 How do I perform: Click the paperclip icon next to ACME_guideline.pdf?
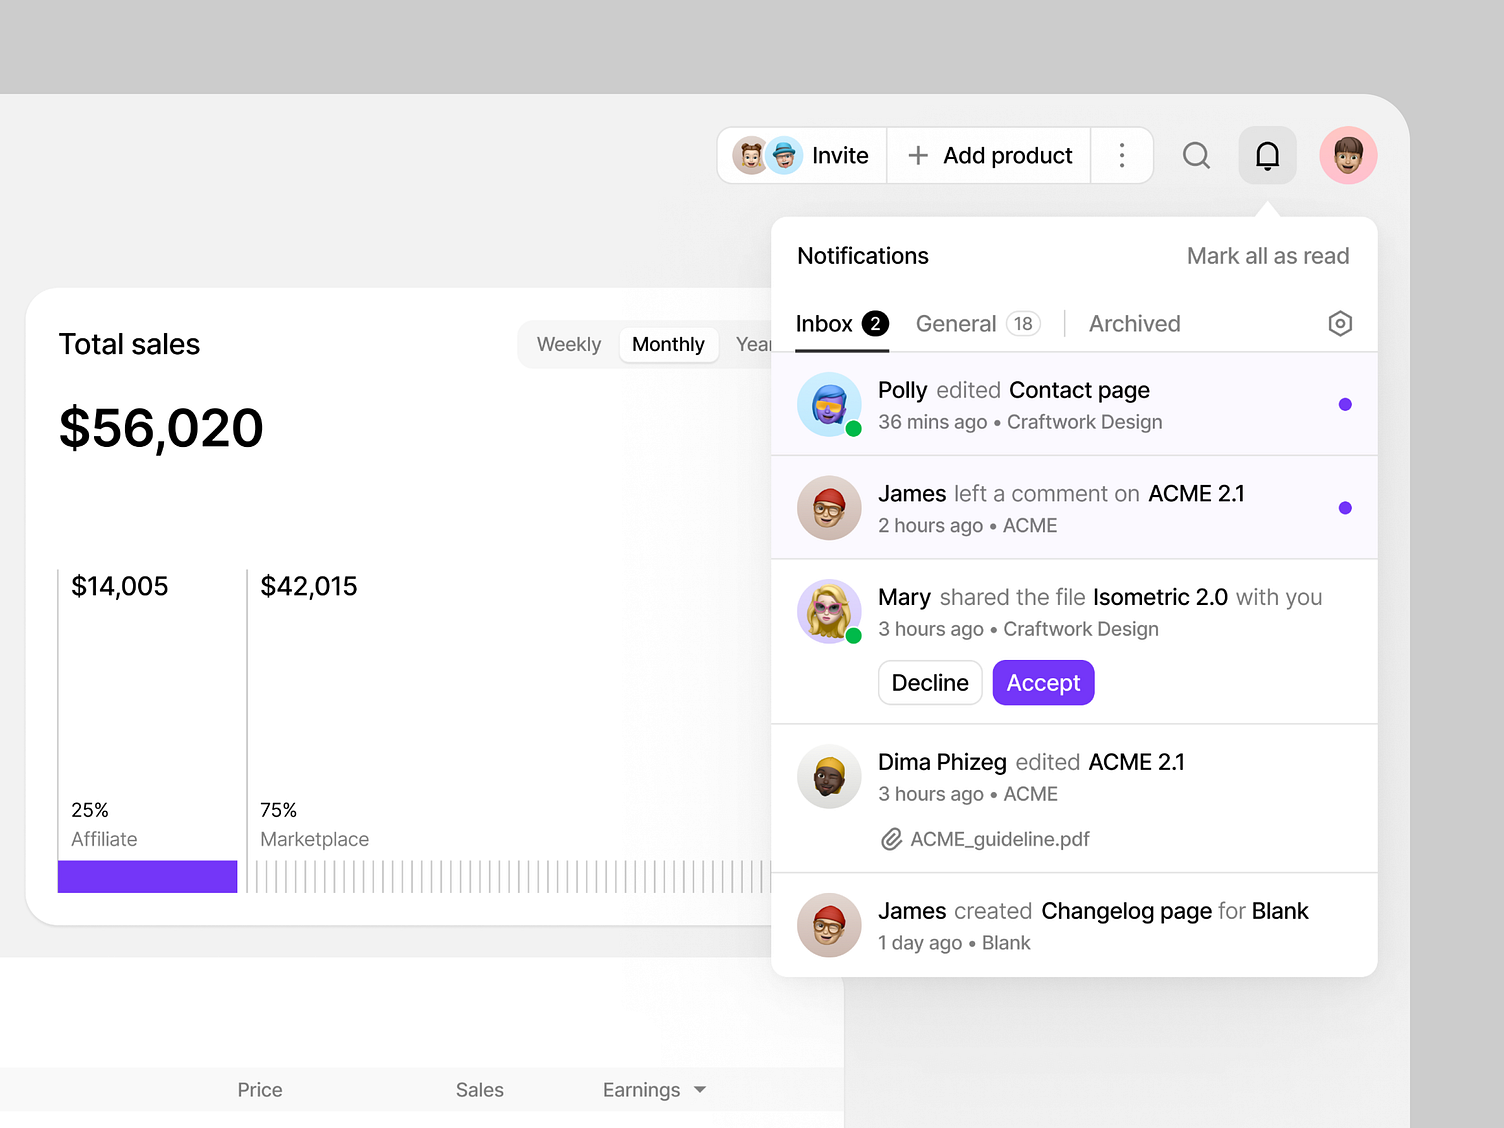(891, 839)
